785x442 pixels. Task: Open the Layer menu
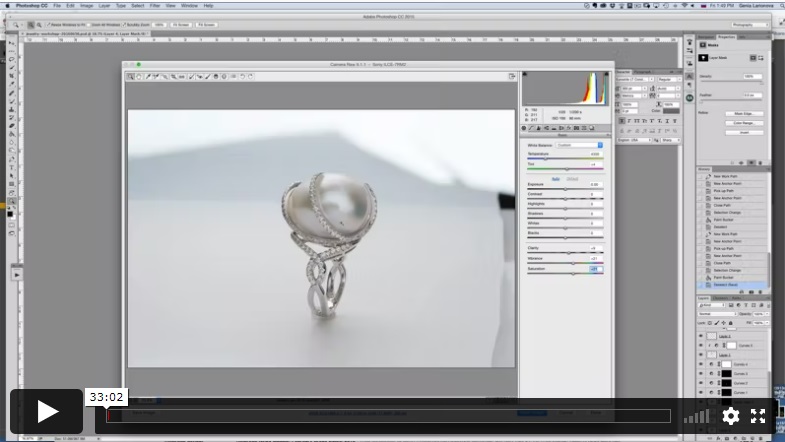click(104, 6)
